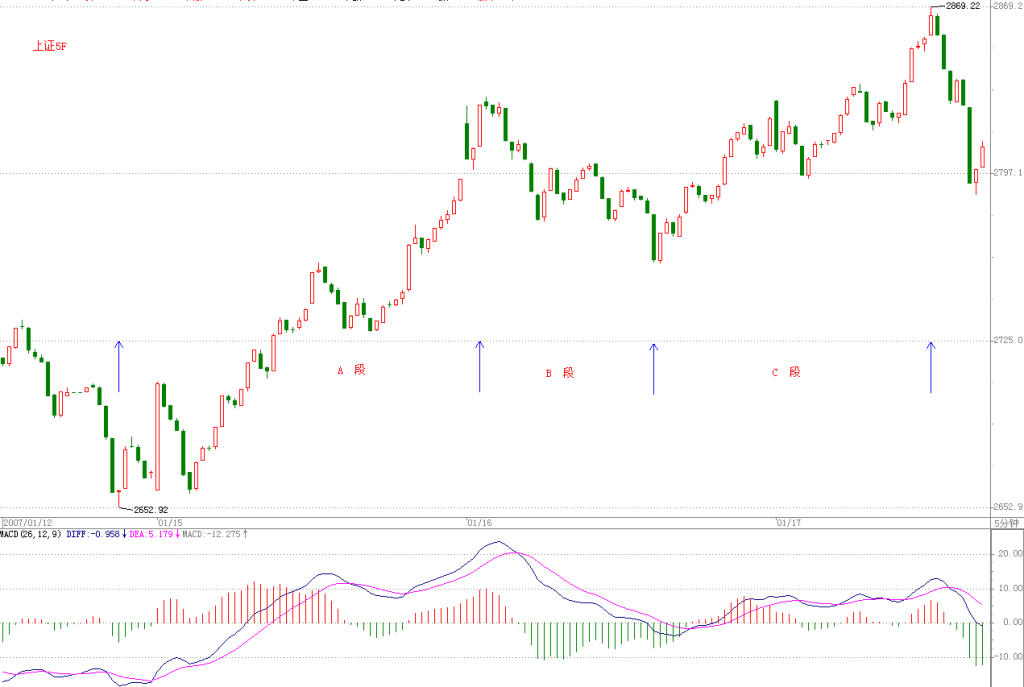The height and width of the screenshot is (687, 1024).
Task: Click the blue arrow between A and B 段
Action: [479, 366]
